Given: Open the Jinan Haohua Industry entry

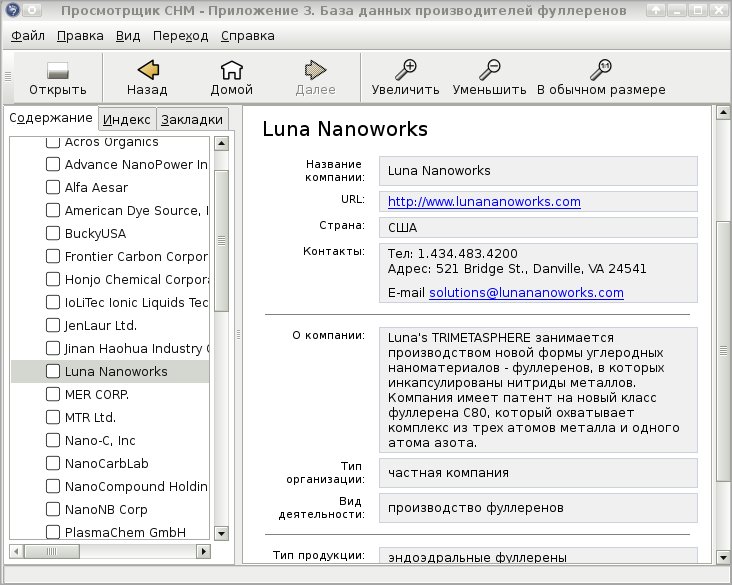Looking at the screenshot, I should click(x=137, y=348).
